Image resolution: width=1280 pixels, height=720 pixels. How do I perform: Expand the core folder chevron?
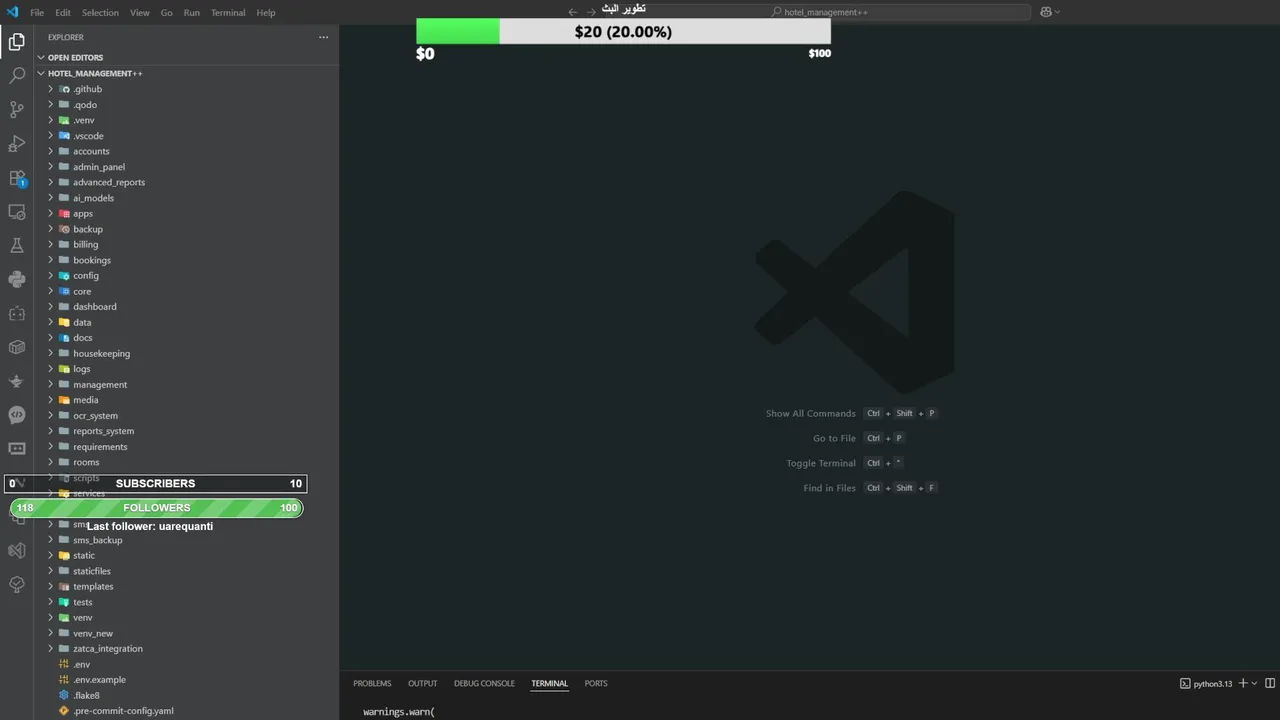50,291
